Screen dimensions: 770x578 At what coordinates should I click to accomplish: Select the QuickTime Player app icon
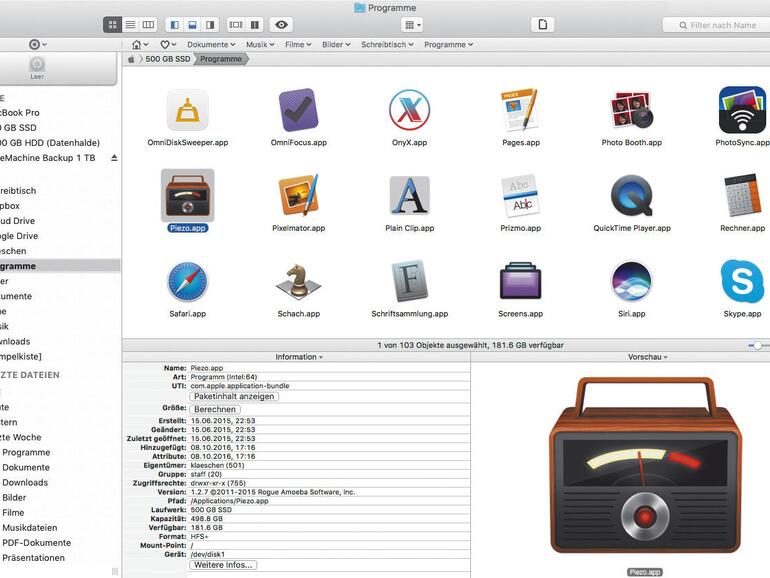click(x=631, y=195)
